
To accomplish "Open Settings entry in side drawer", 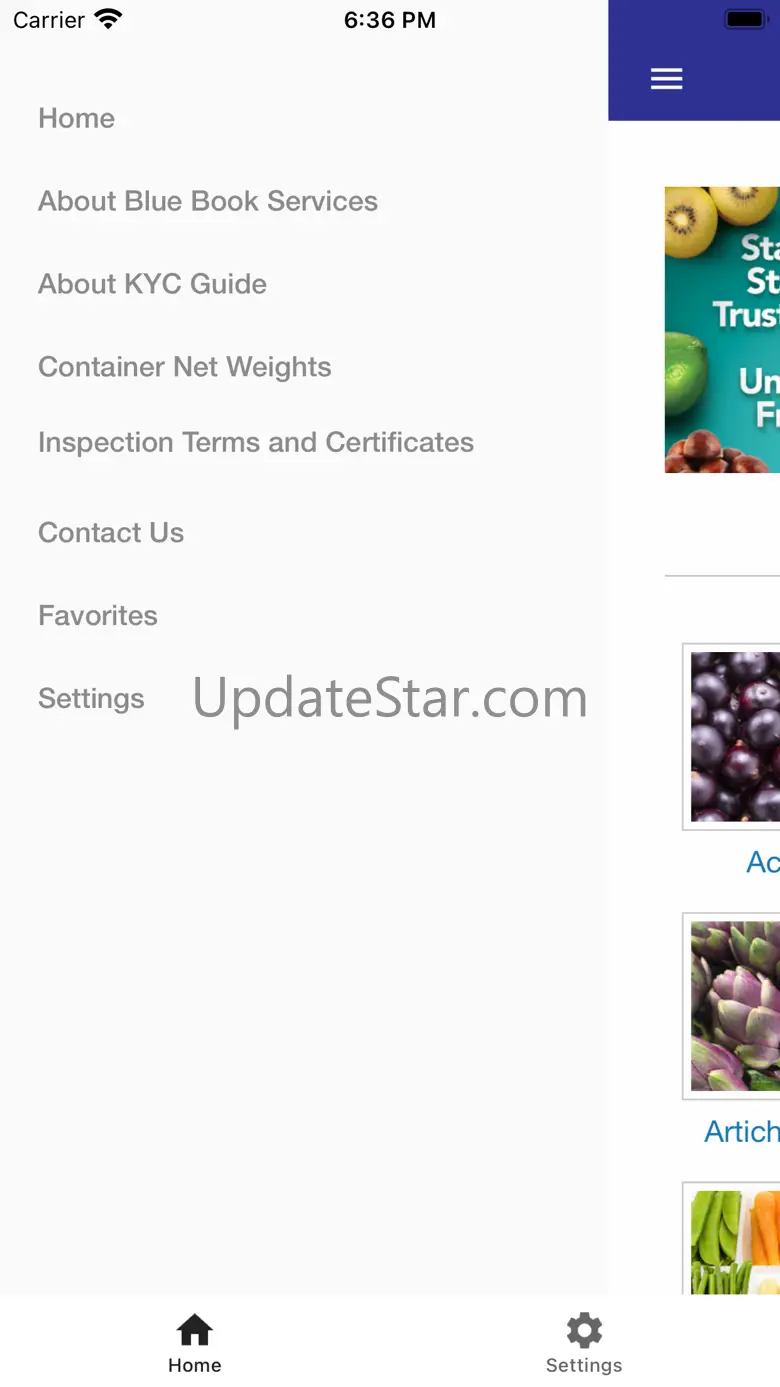I will 91,698.
